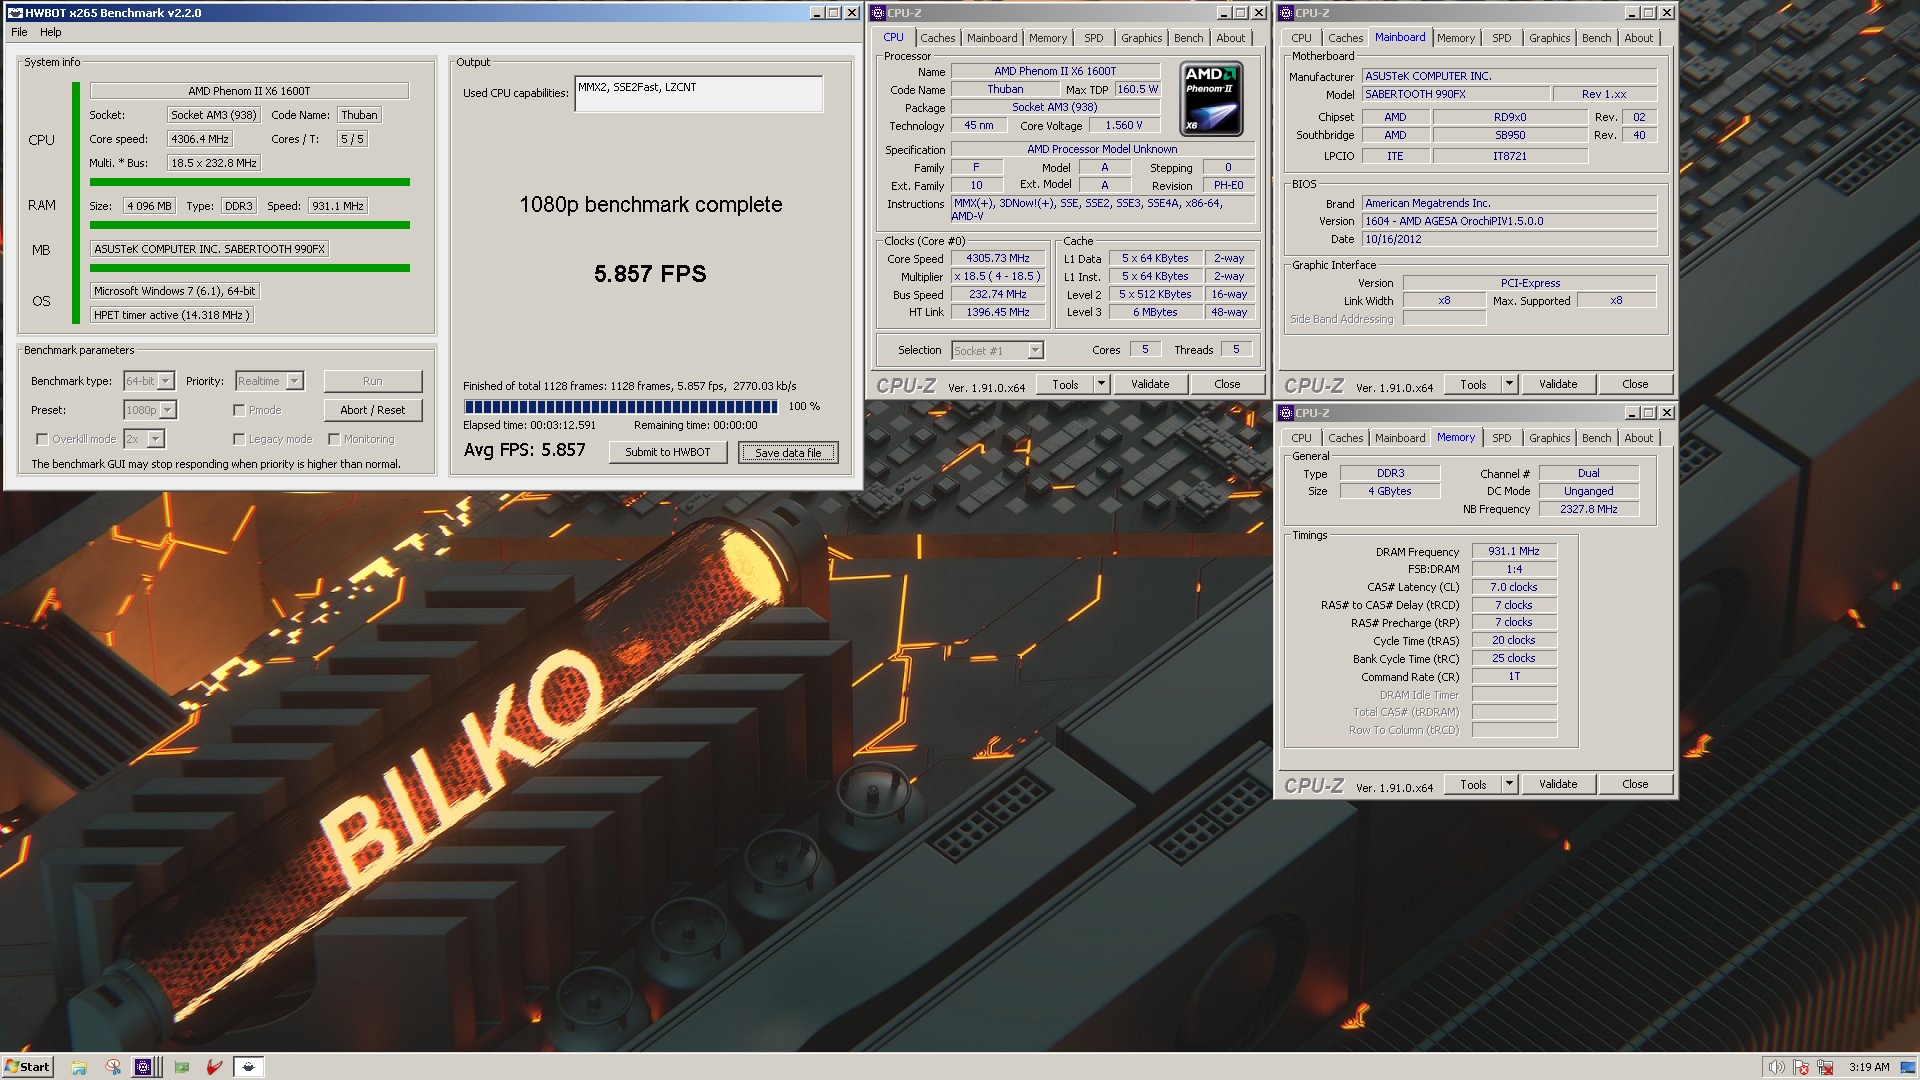Image resolution: width=1920 pixels, height=1080 pixels.
Task: Open the Help menu in HWBOT x265
Action: tap(50, 32)
